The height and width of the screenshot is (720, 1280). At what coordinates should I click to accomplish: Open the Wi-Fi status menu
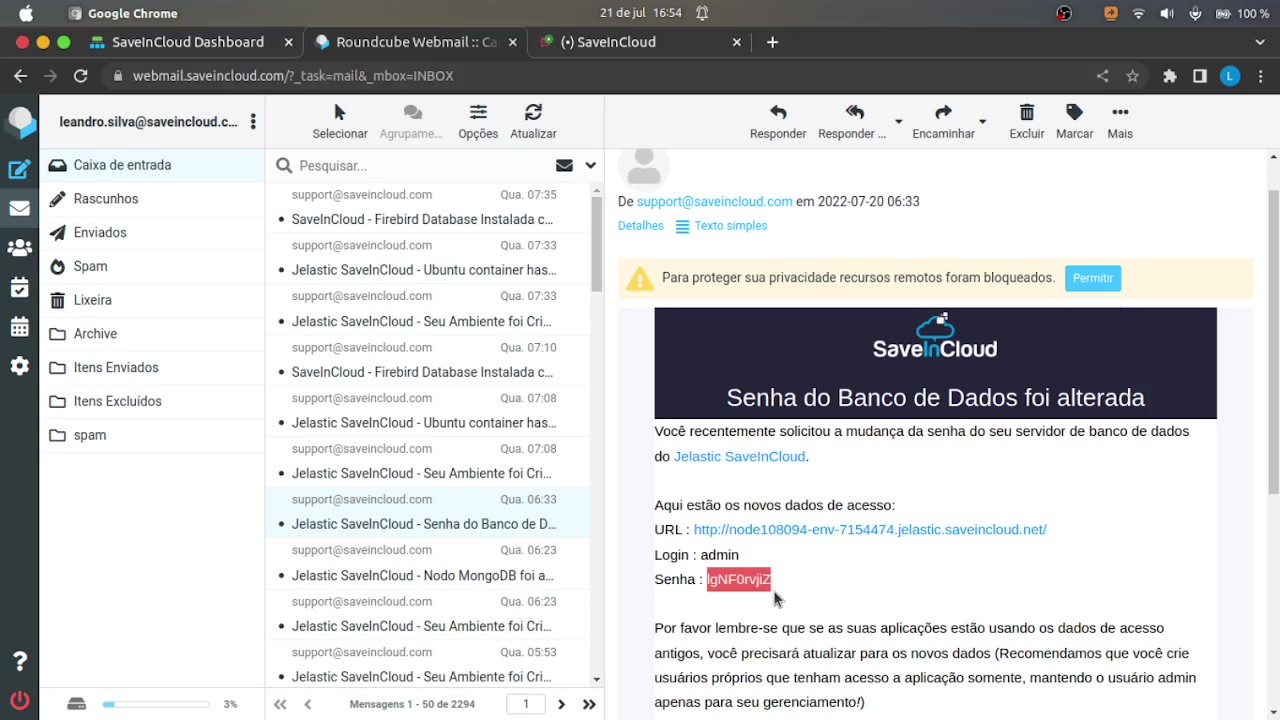pos(1138,13)
